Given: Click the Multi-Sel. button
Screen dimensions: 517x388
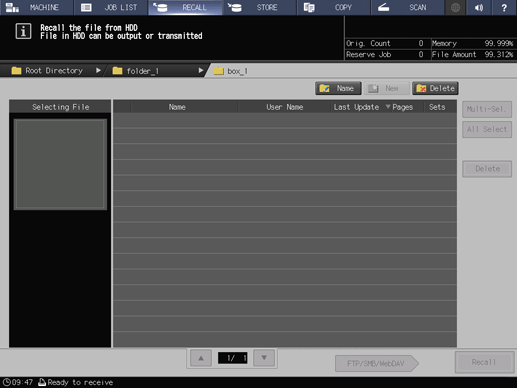Looking at the screenshot, I should pos(487,109).
